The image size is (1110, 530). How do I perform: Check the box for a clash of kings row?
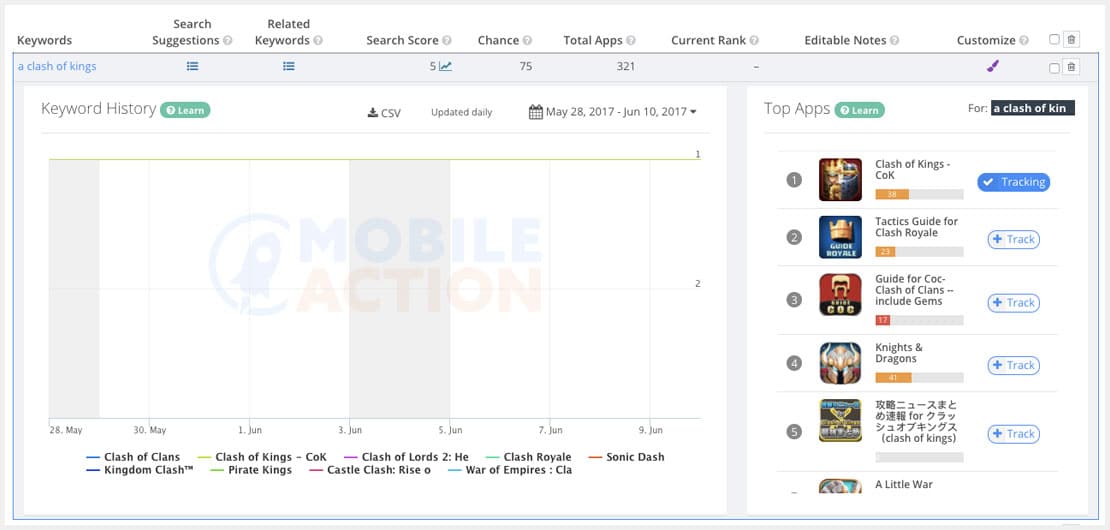pyautogui.click(x=1054, y=68)
